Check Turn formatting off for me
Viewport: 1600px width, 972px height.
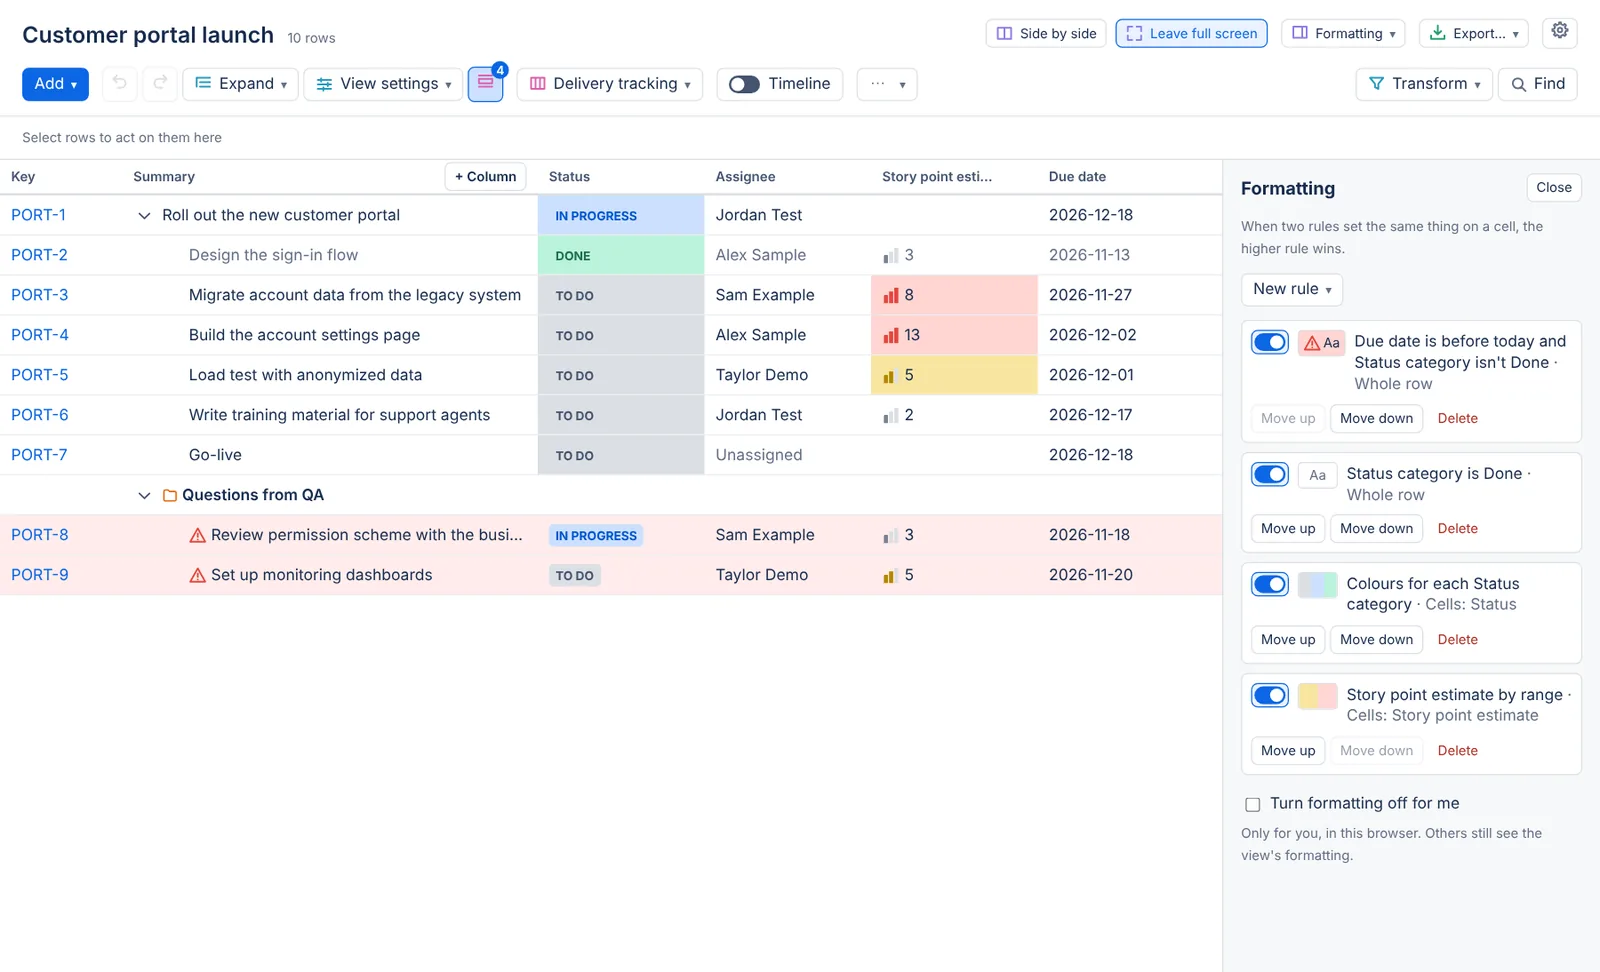[1252, 804]
